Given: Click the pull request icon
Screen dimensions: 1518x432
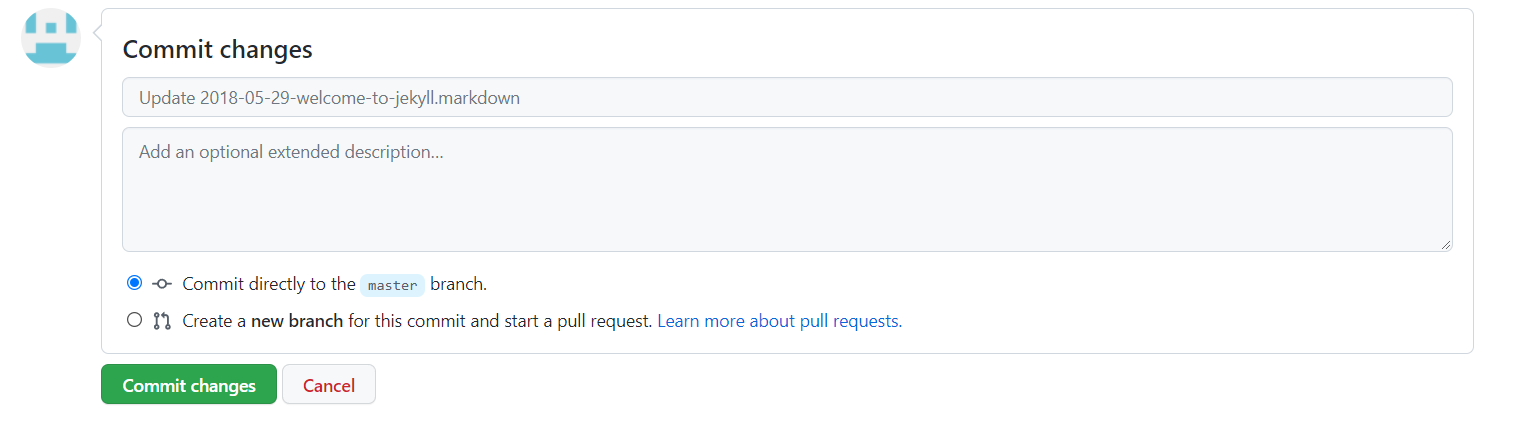Looking at the screenshot, I should tap(162, 322).
